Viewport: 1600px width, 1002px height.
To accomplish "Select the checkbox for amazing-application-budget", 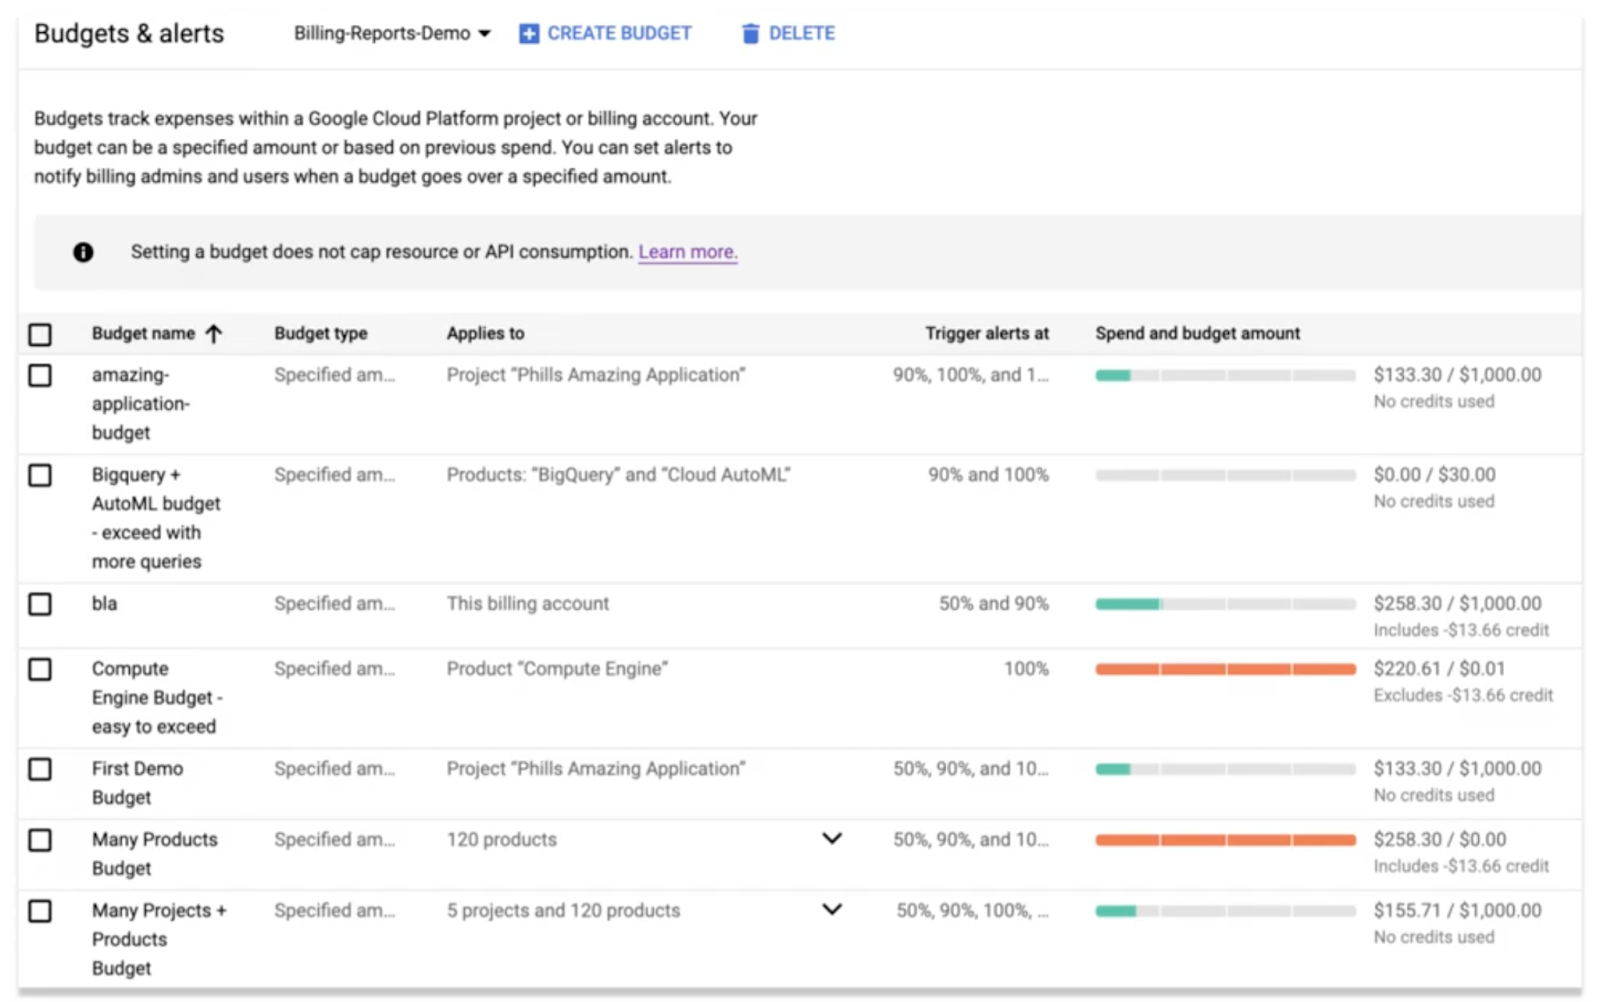I will click(40, 375).
